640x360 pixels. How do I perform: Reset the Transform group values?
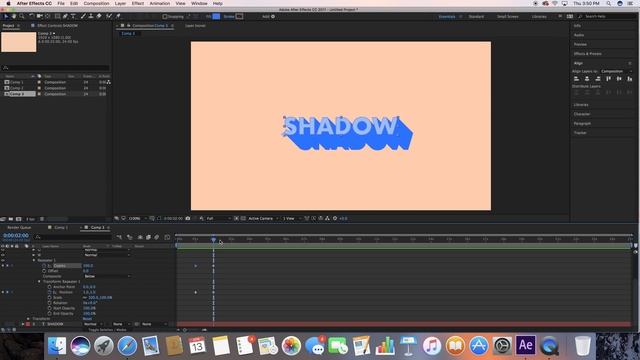tap(87, 319)
